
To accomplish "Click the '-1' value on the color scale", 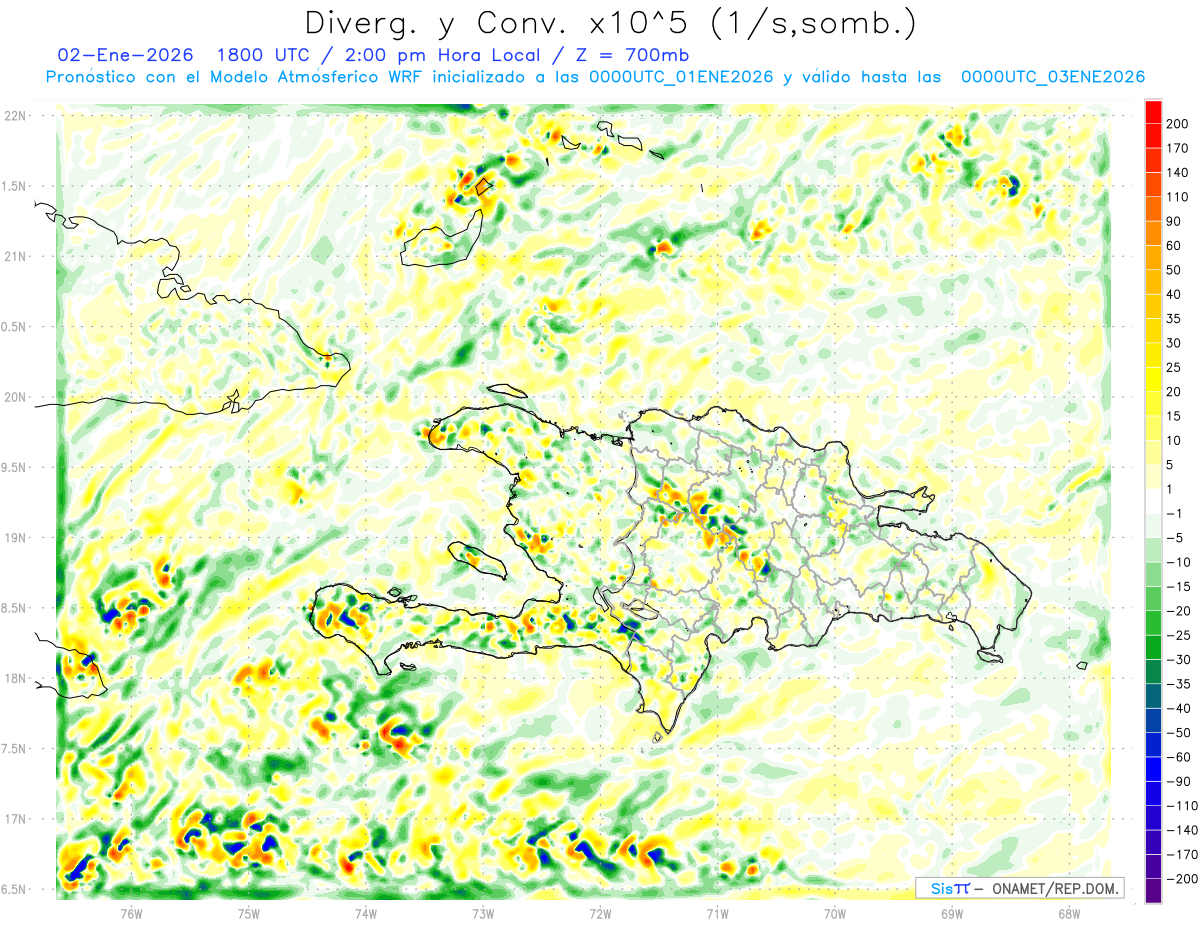I will (x=1175, y=513).
